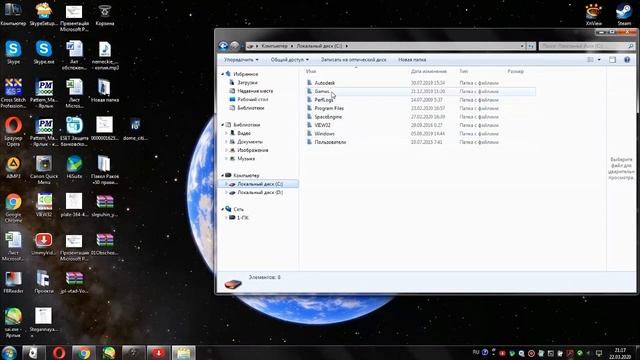Collapse the Сеть tree group
Screen dimensions: 640x360
[x=223, y=209]
